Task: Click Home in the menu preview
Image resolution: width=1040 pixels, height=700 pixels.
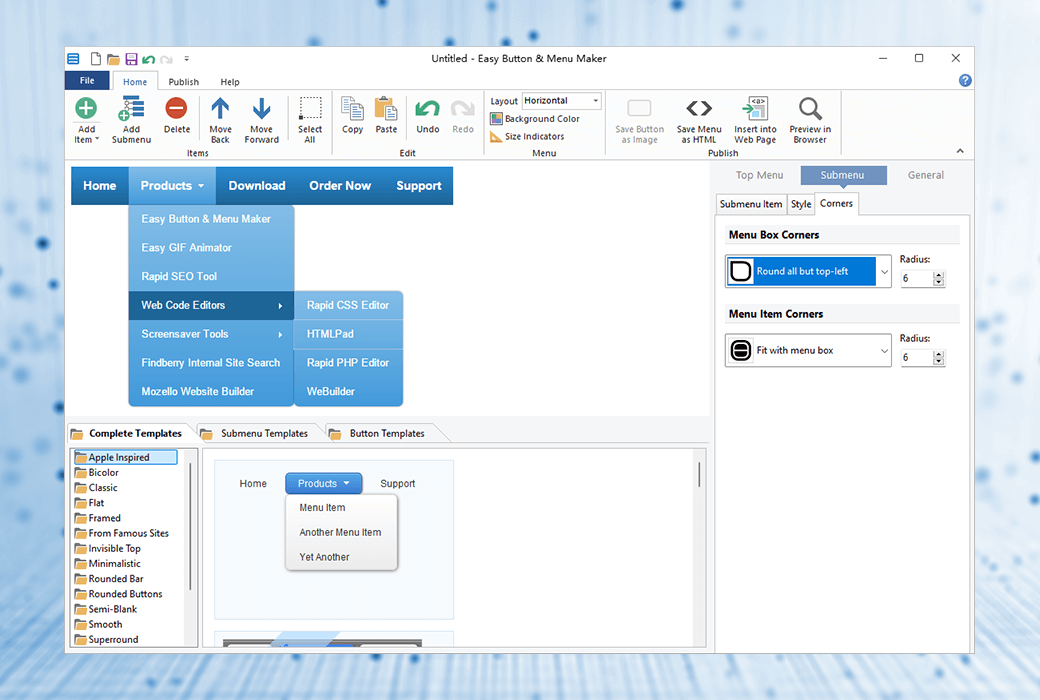Action: click(x=99, y=186)
